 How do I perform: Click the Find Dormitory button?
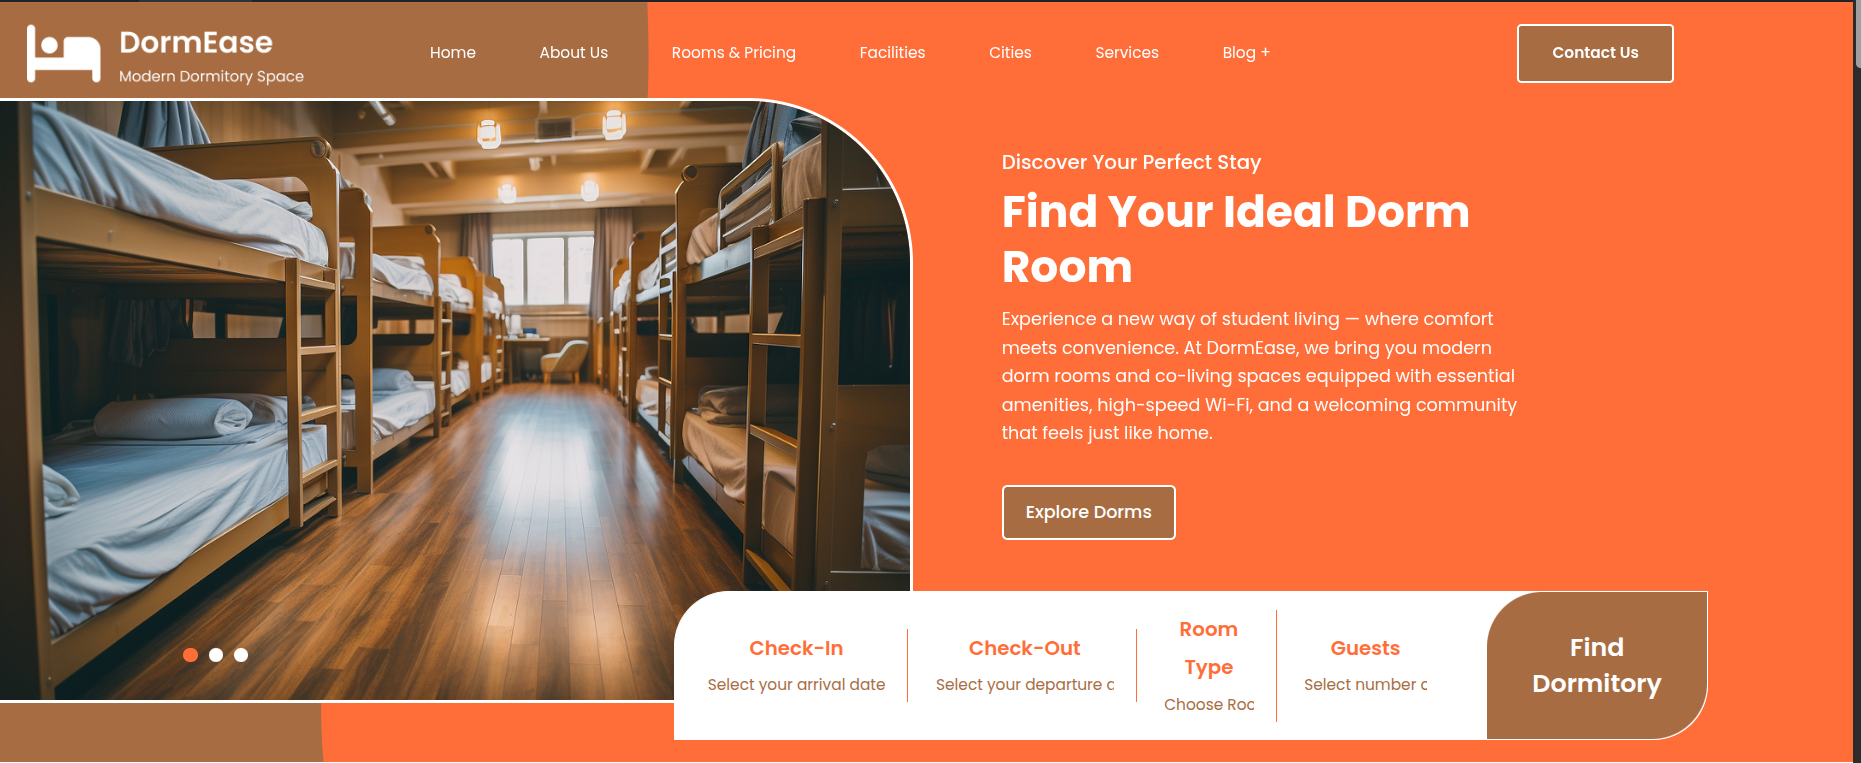[x=1597, y=665]
